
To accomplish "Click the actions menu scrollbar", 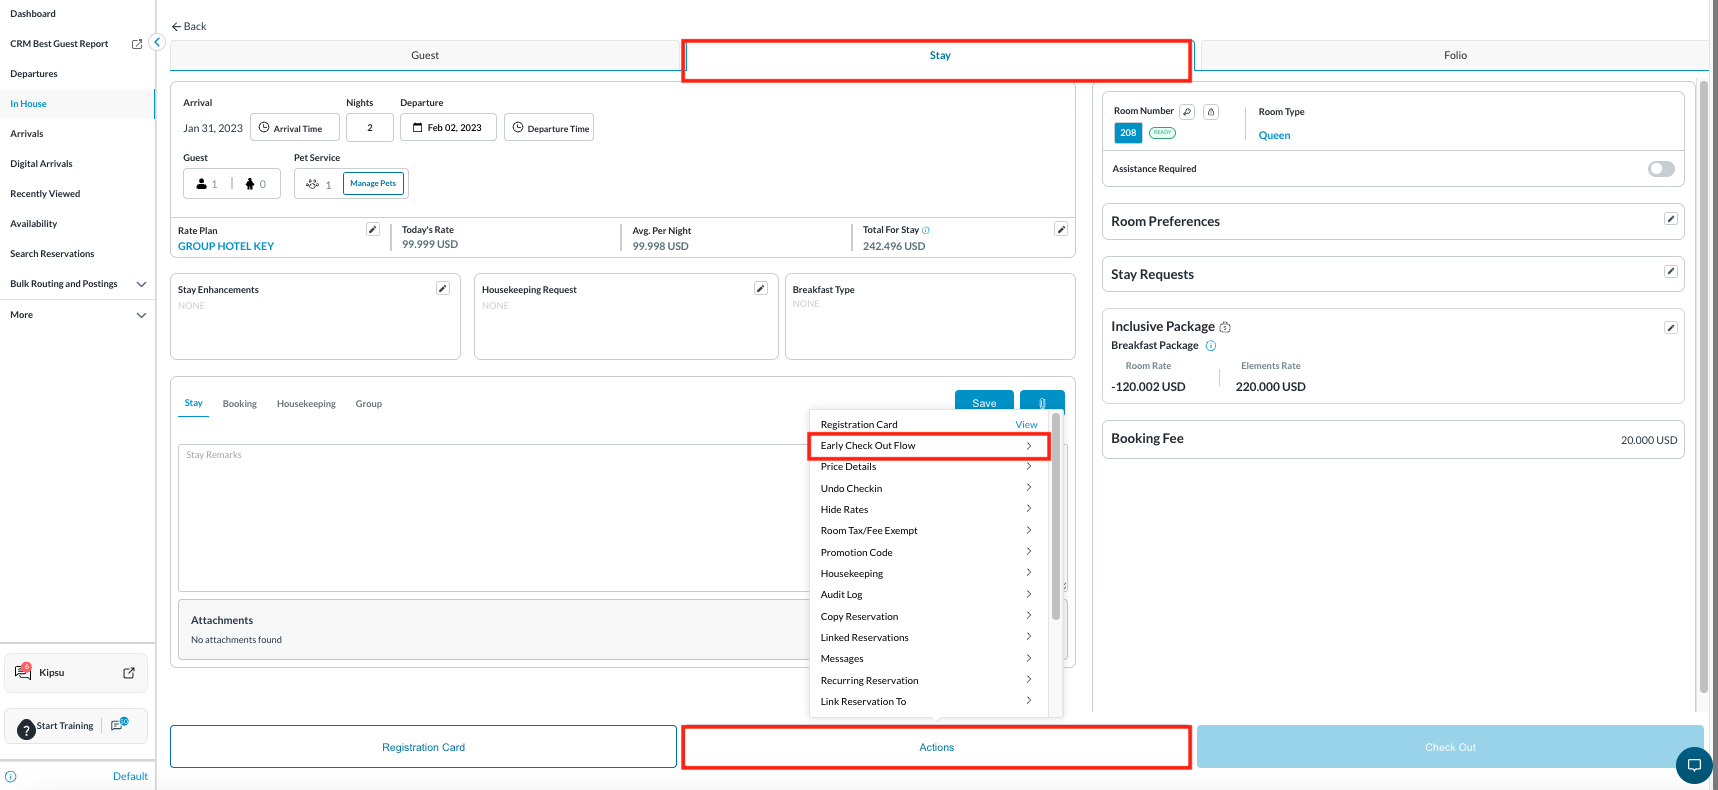I will pos(1056,520).
